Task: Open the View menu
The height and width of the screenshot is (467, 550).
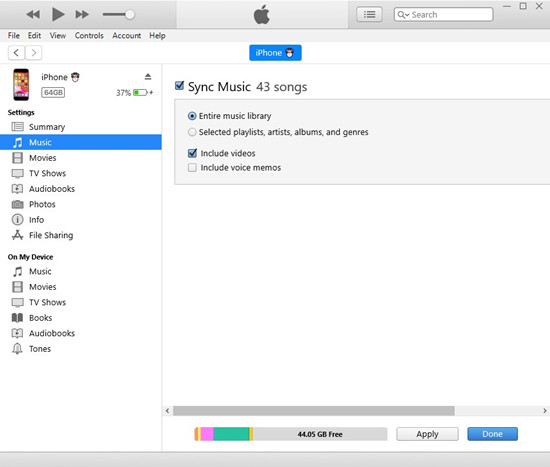Action: pyautogui.click(x=58, y=35)
